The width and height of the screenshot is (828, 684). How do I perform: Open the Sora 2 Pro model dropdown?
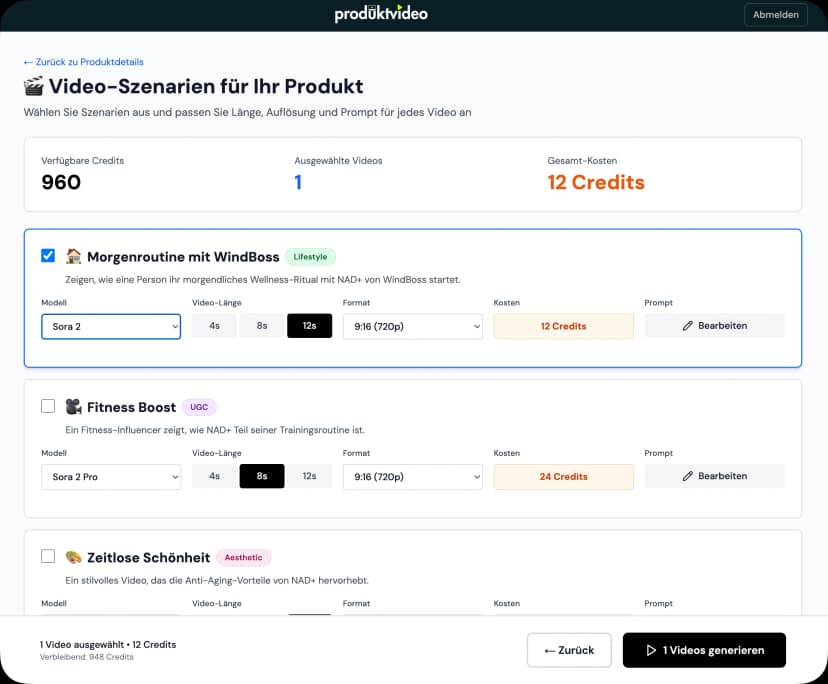point(111,477)
